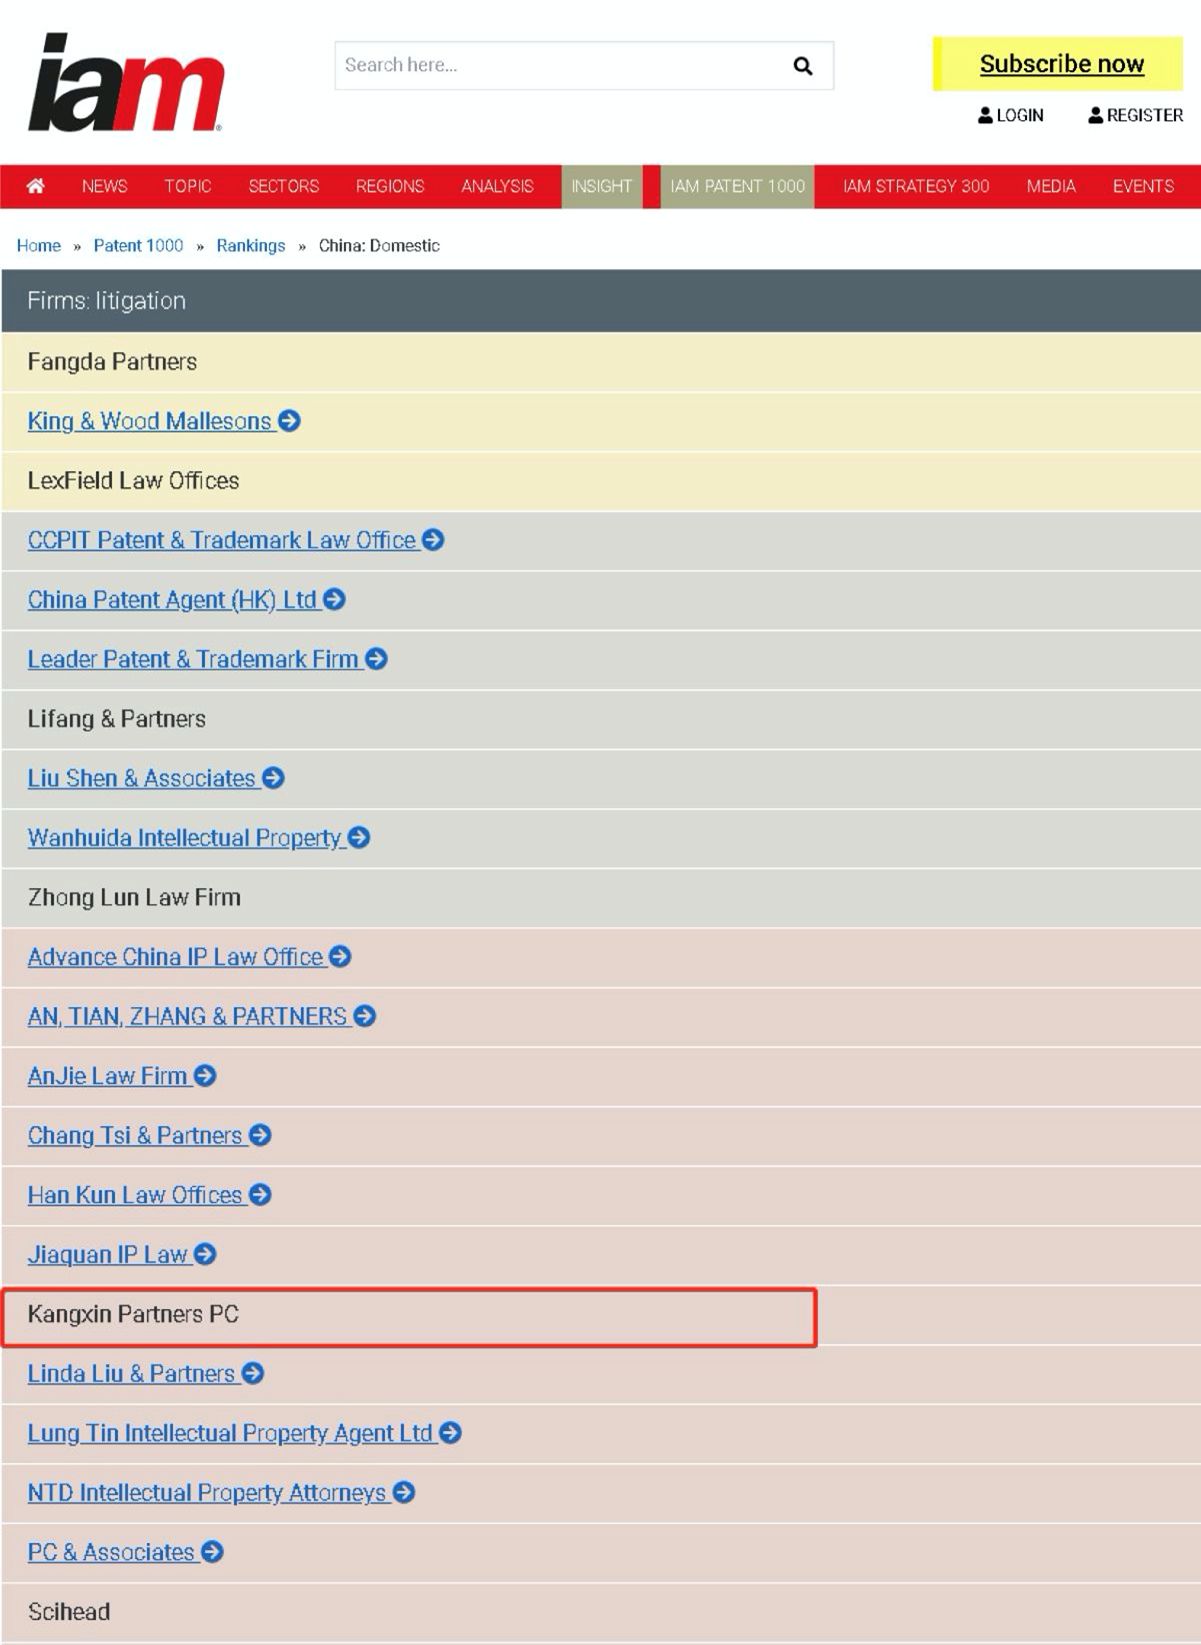Viewport: 1201px width, 1645px height.
Task: Open the MEDIA menu
Action: coord(1051,186)
